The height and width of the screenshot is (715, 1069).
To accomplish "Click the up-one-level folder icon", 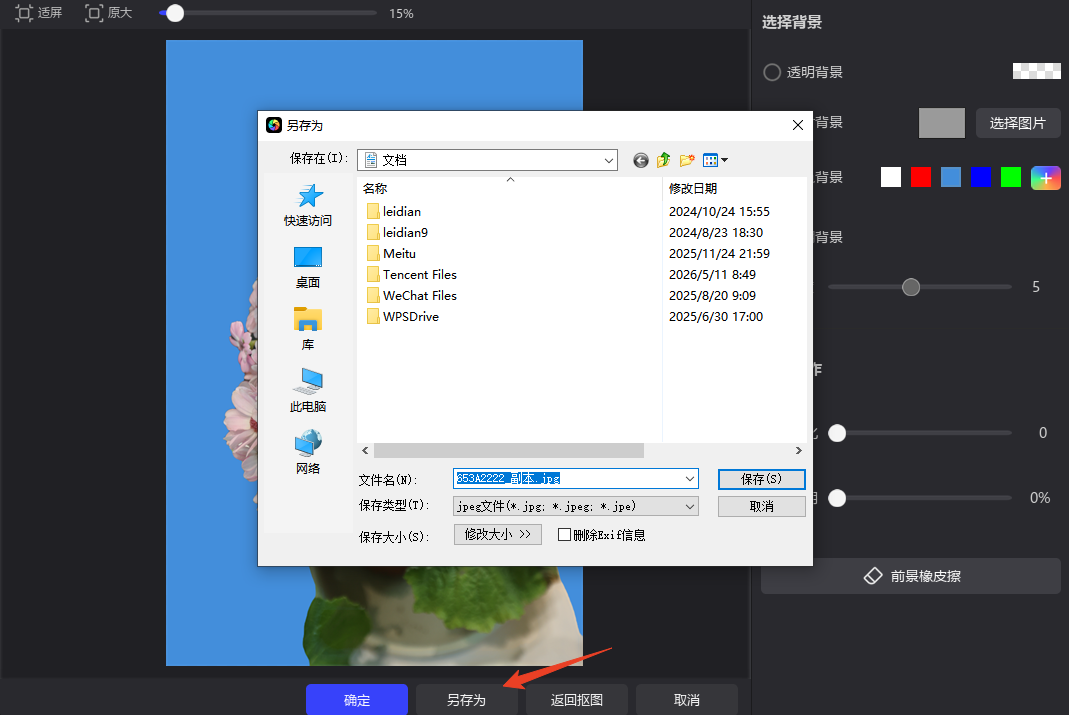I will pyautogui.click(x=663, y=160).
